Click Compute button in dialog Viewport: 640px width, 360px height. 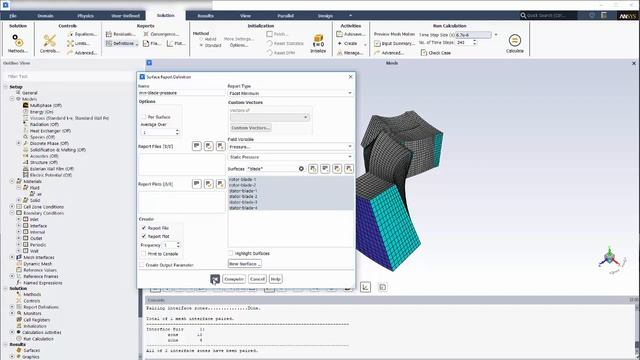click(234, 279)
